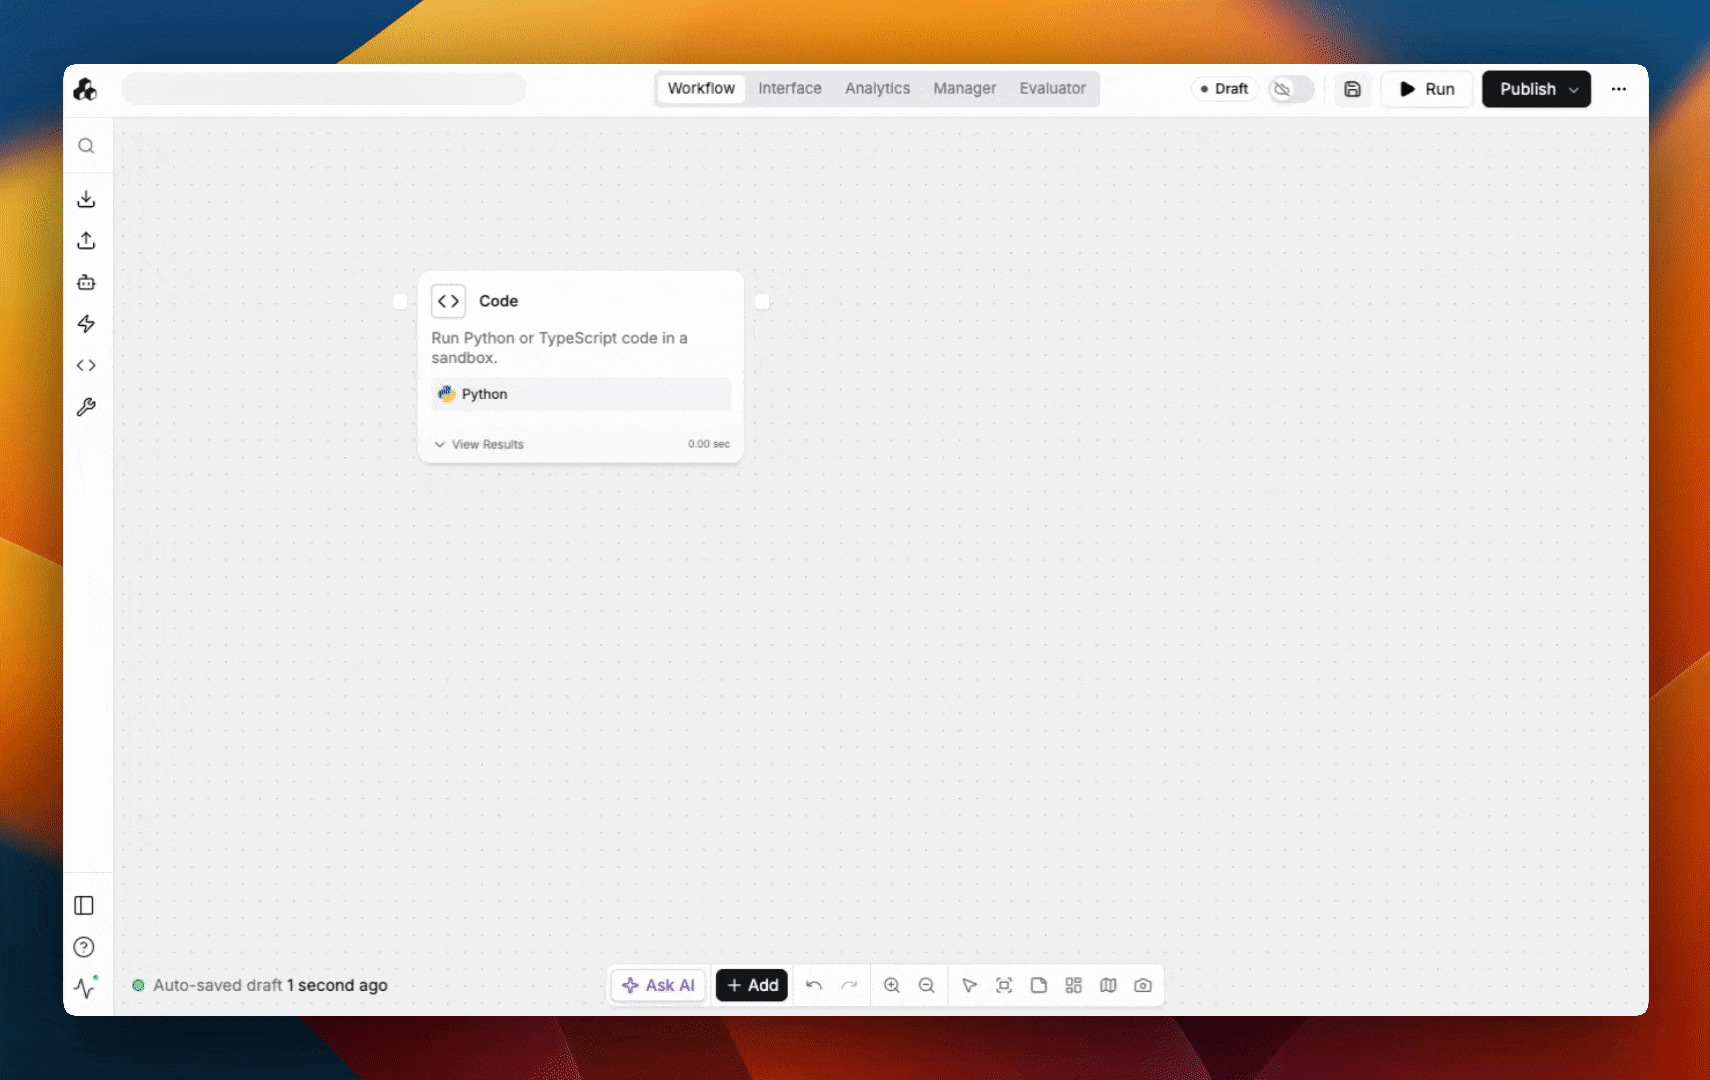
Task: Open the Publish dropdown arrow
Action: point(1574,90)
